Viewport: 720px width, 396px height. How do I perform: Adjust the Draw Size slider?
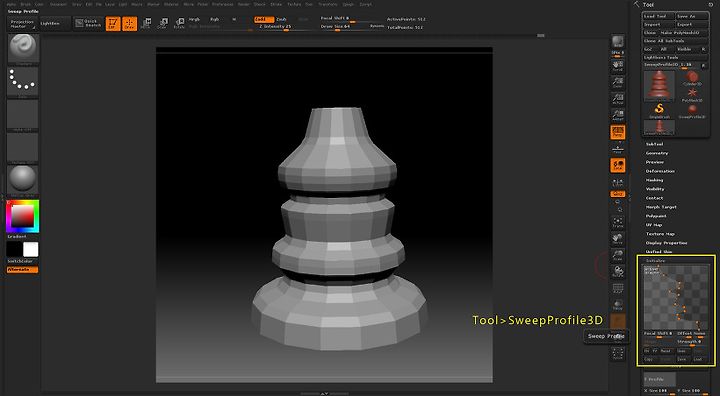coord(344,27)
